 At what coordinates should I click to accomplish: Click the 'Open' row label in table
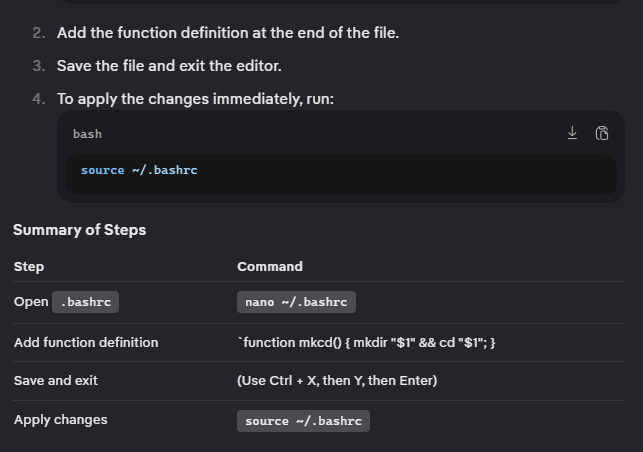coord(31,302)
